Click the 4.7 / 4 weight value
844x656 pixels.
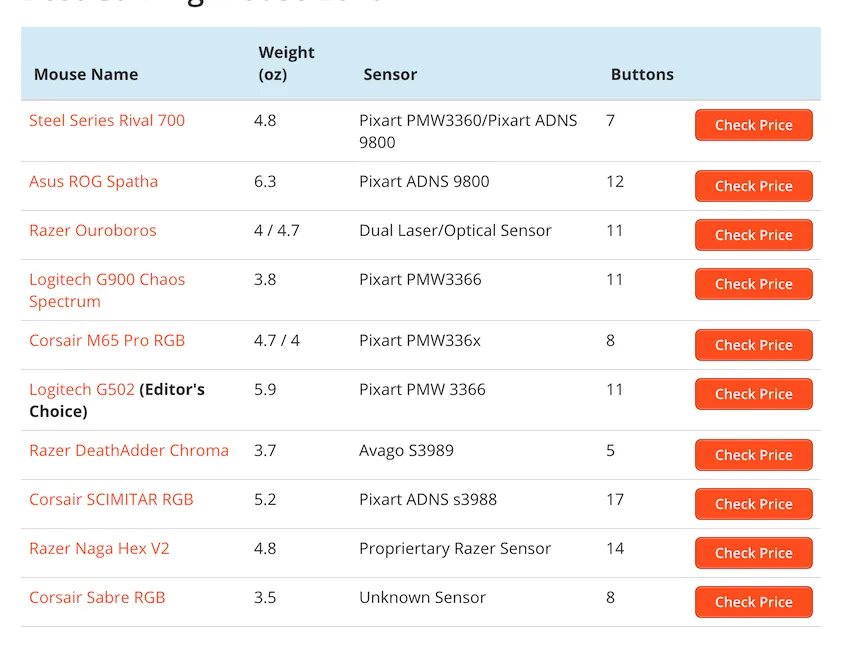277,340
